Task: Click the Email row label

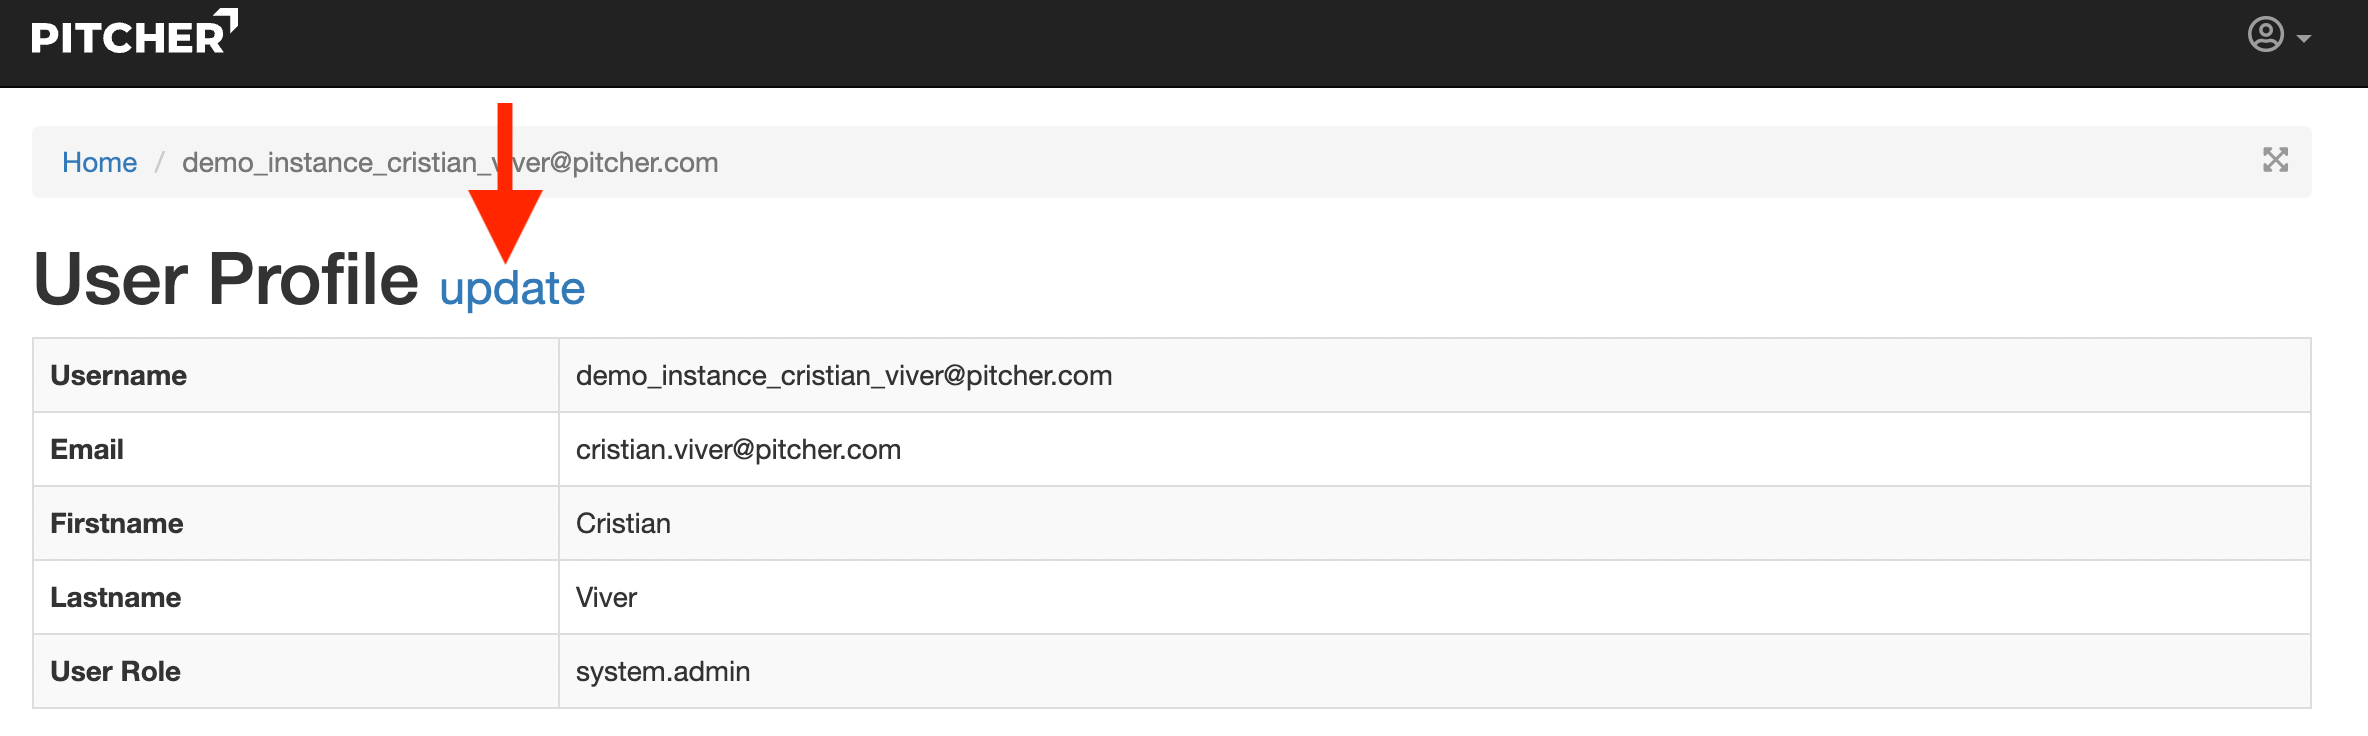Action: (x=87, y=450)
